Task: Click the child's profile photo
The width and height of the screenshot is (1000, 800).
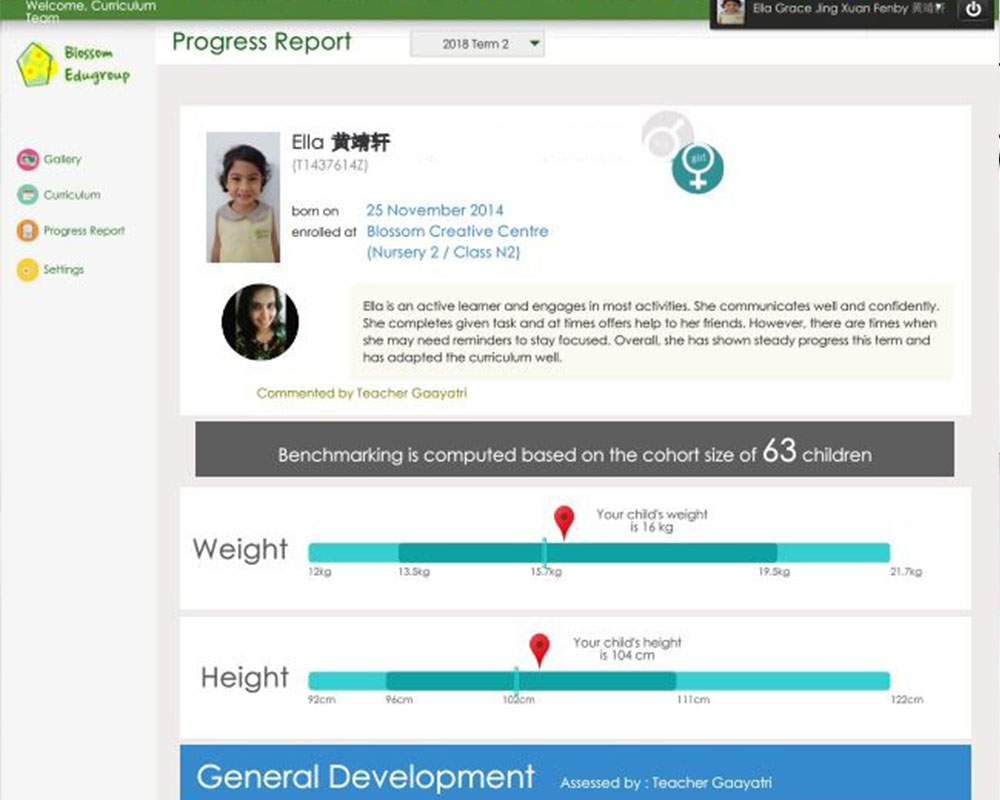Action: [x=243, y=197]
